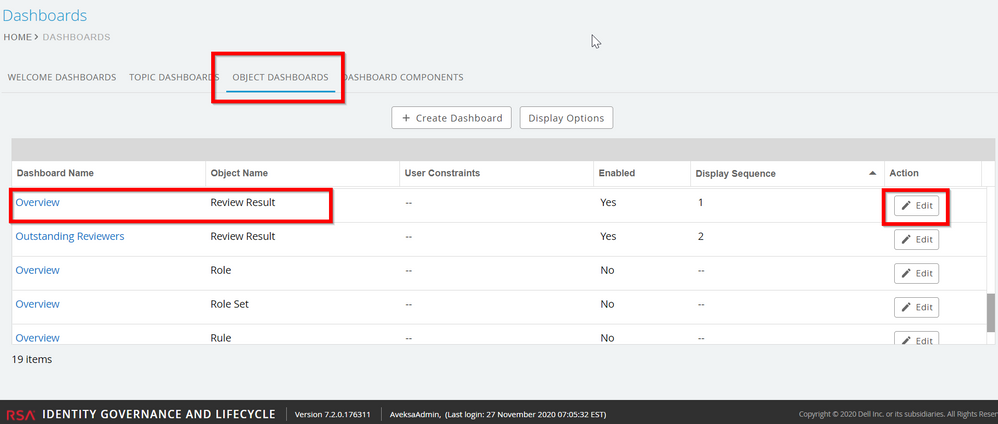Sort by the Enabled column header
This screenshot has width=998, height=424.
click(617, 173)
